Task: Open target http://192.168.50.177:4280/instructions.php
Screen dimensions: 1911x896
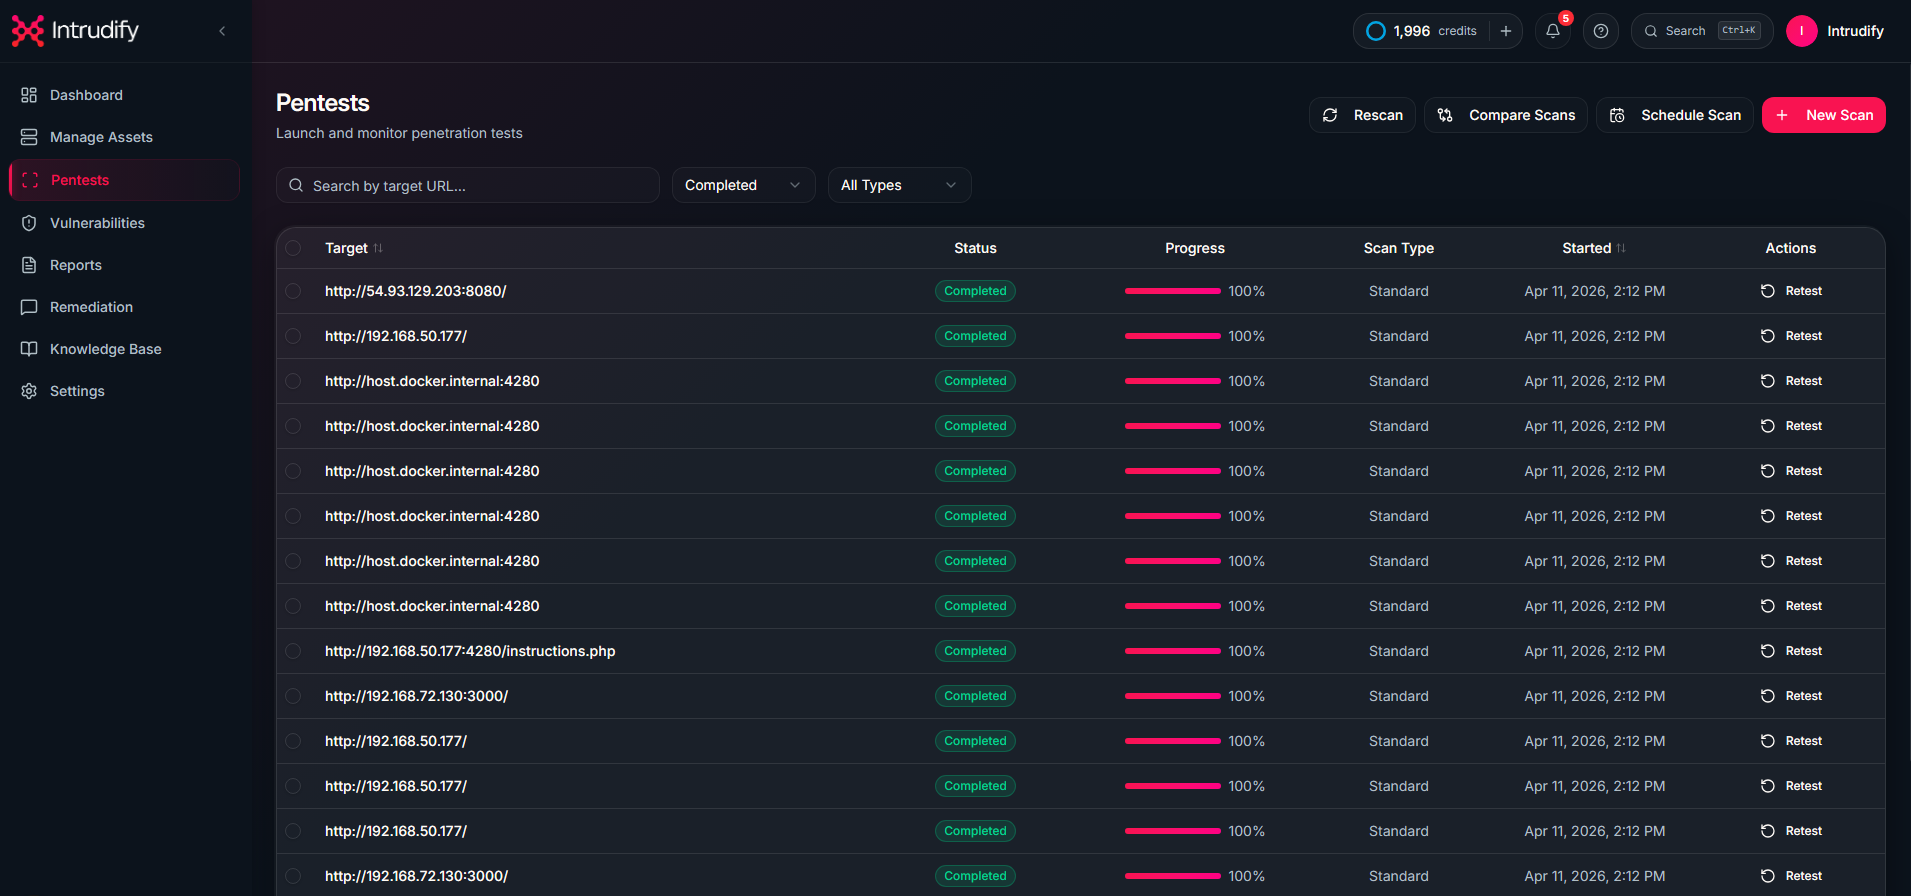Action: [470, 651]
